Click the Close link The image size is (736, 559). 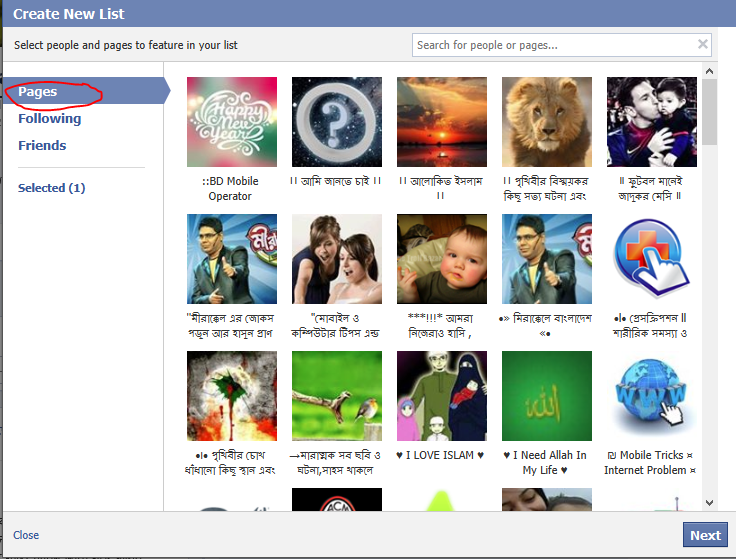pos(26,535)
